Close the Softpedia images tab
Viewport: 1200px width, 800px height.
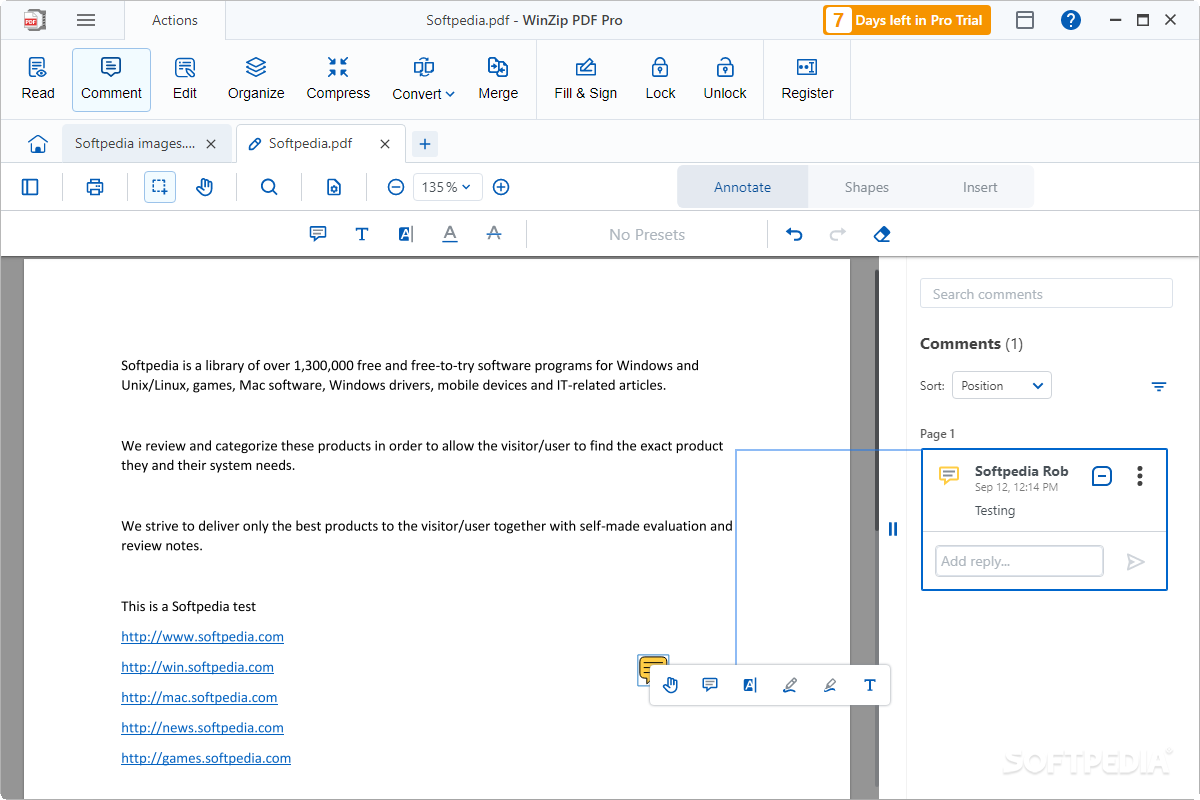tap(211, 144)
